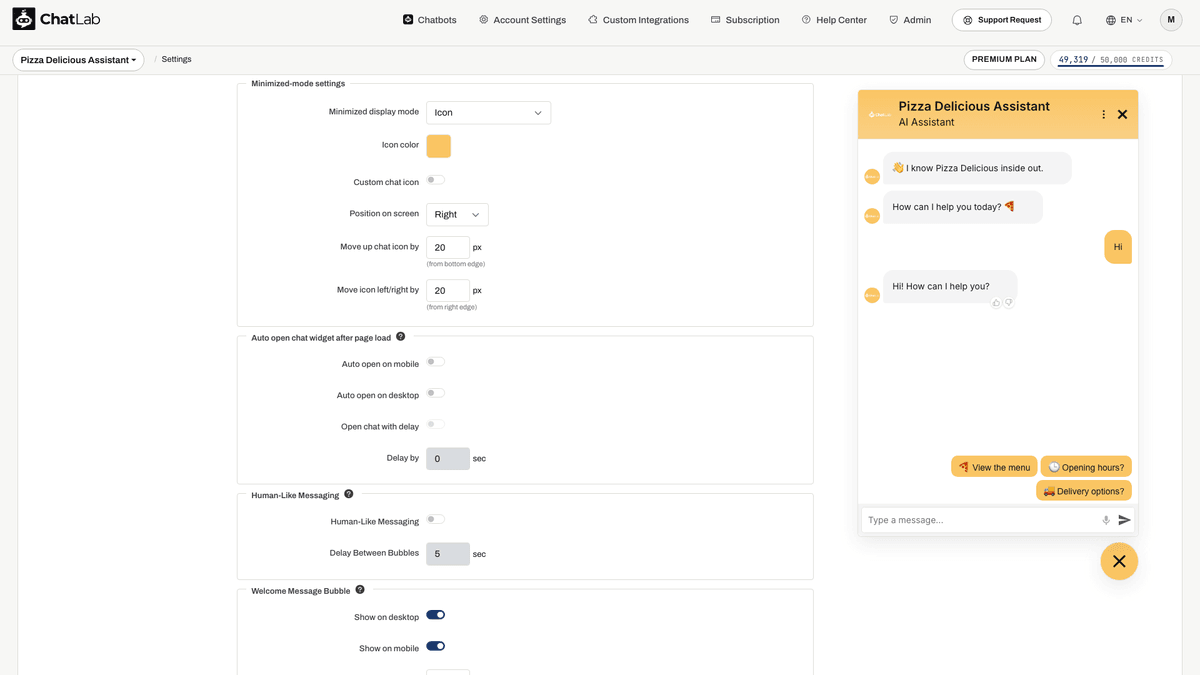
Task: Select the Opening hours? quick reply
Action: (1086, 467)
